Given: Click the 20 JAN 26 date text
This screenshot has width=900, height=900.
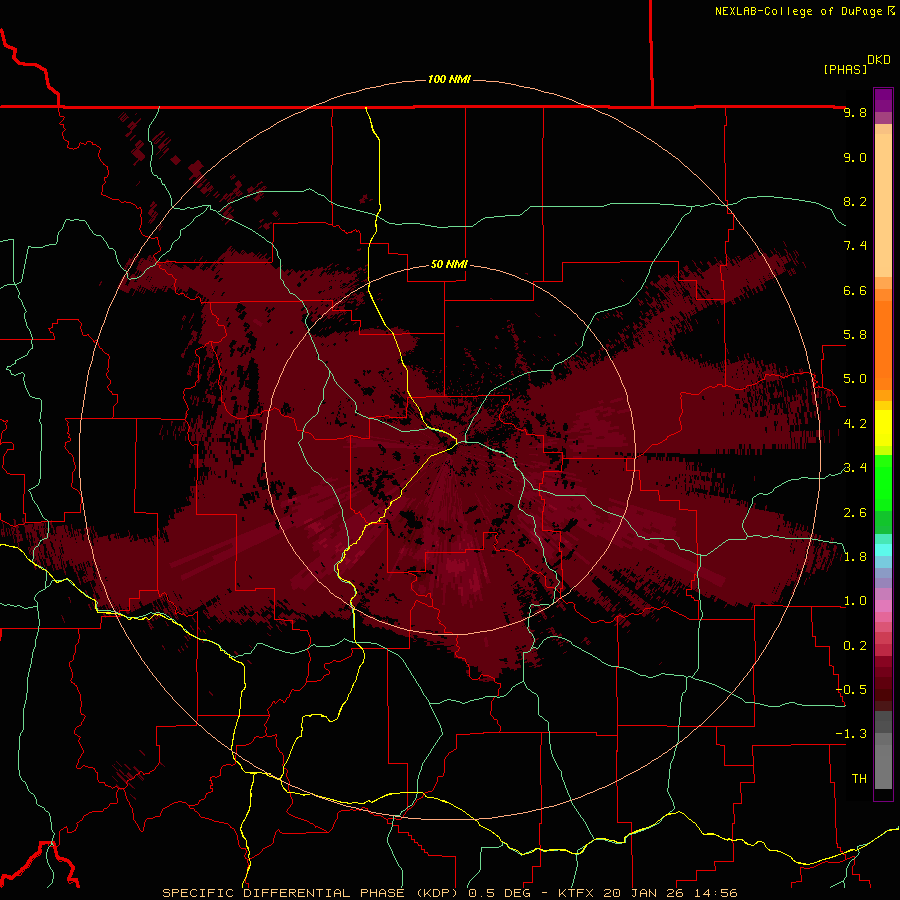Looking at the screenshot, I should coord(642,893).
